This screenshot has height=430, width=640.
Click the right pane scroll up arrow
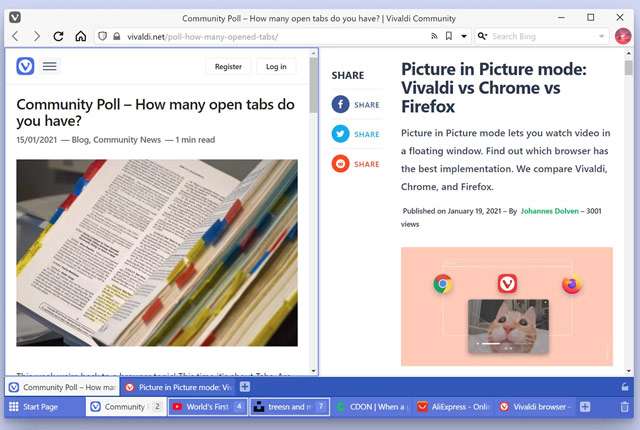click(x=628, y=53)
